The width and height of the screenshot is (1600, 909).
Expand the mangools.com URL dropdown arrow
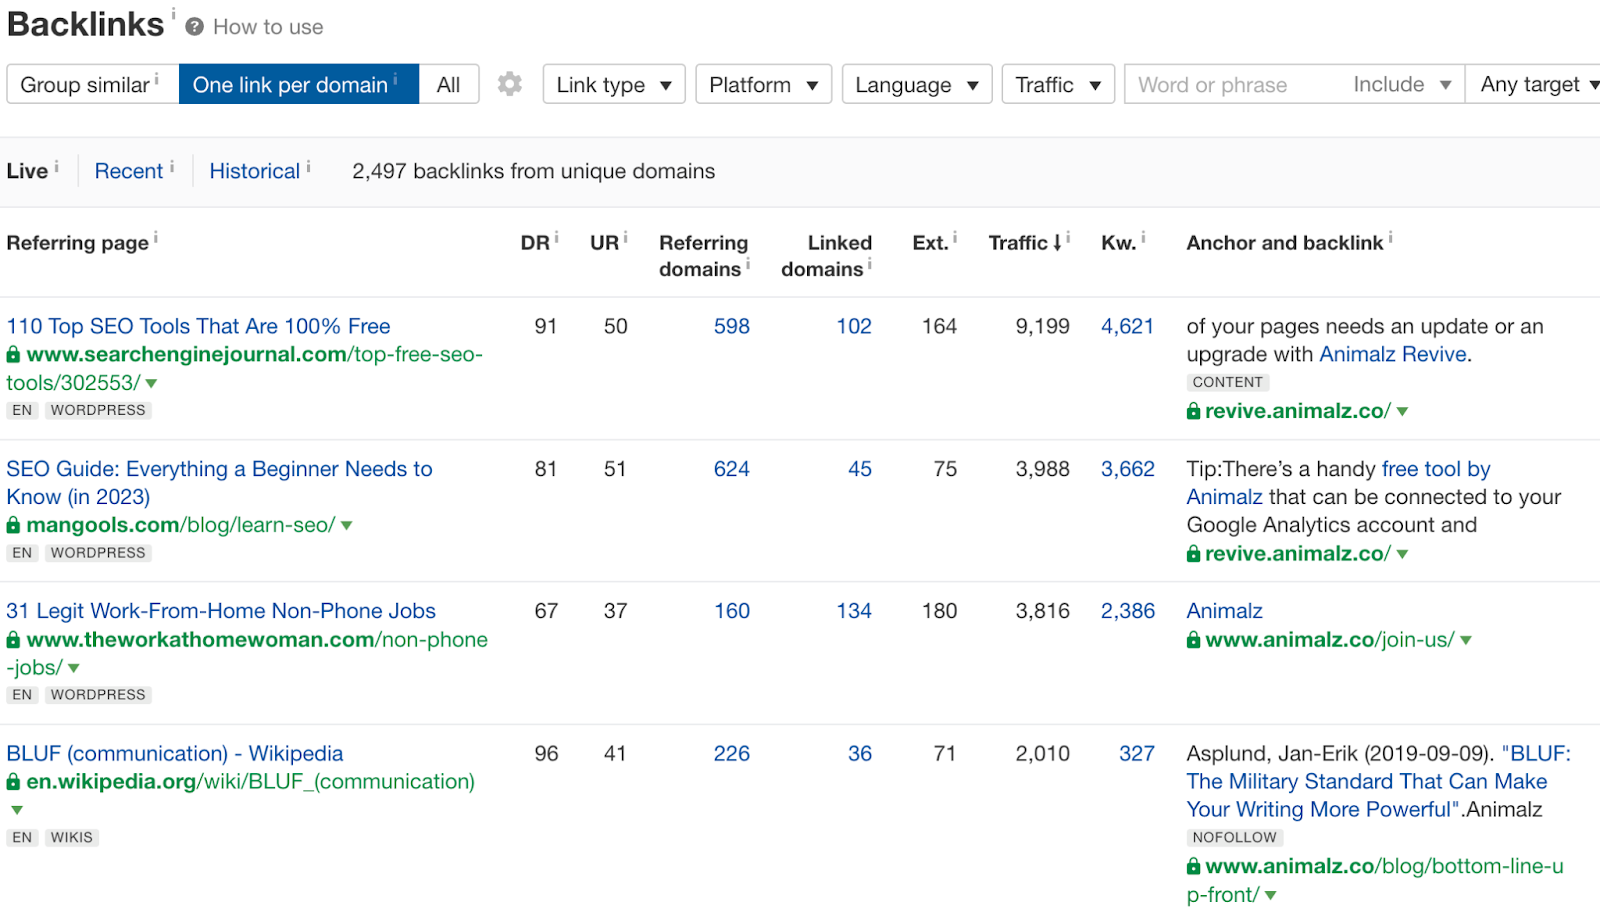[x=347, y=526]
